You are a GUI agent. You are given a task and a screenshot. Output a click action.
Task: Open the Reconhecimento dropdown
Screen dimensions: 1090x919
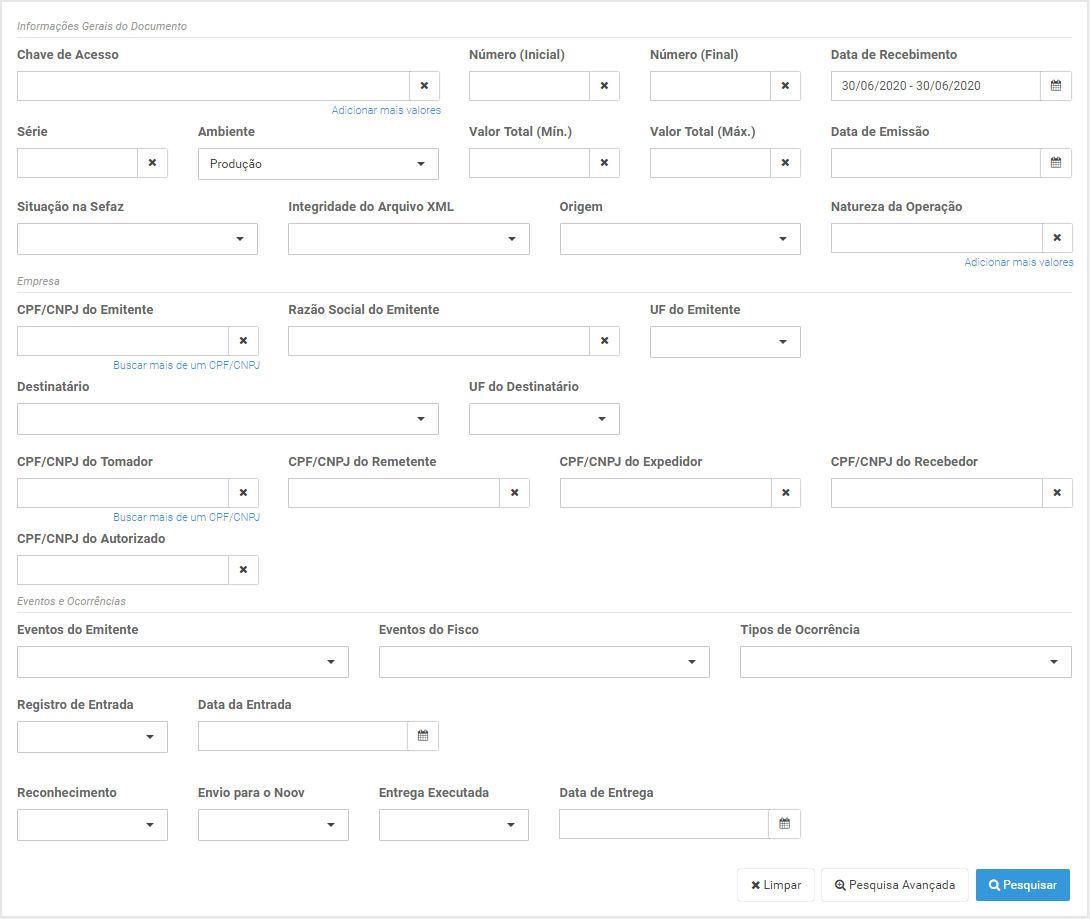pos(92,825)
